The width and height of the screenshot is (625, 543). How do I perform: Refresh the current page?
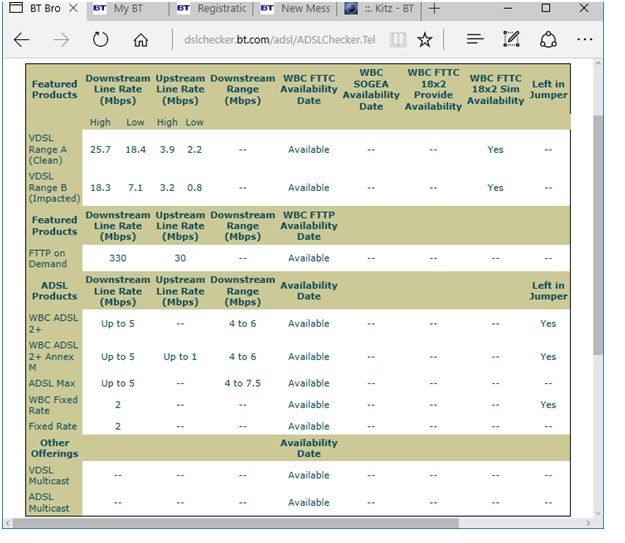100,39
